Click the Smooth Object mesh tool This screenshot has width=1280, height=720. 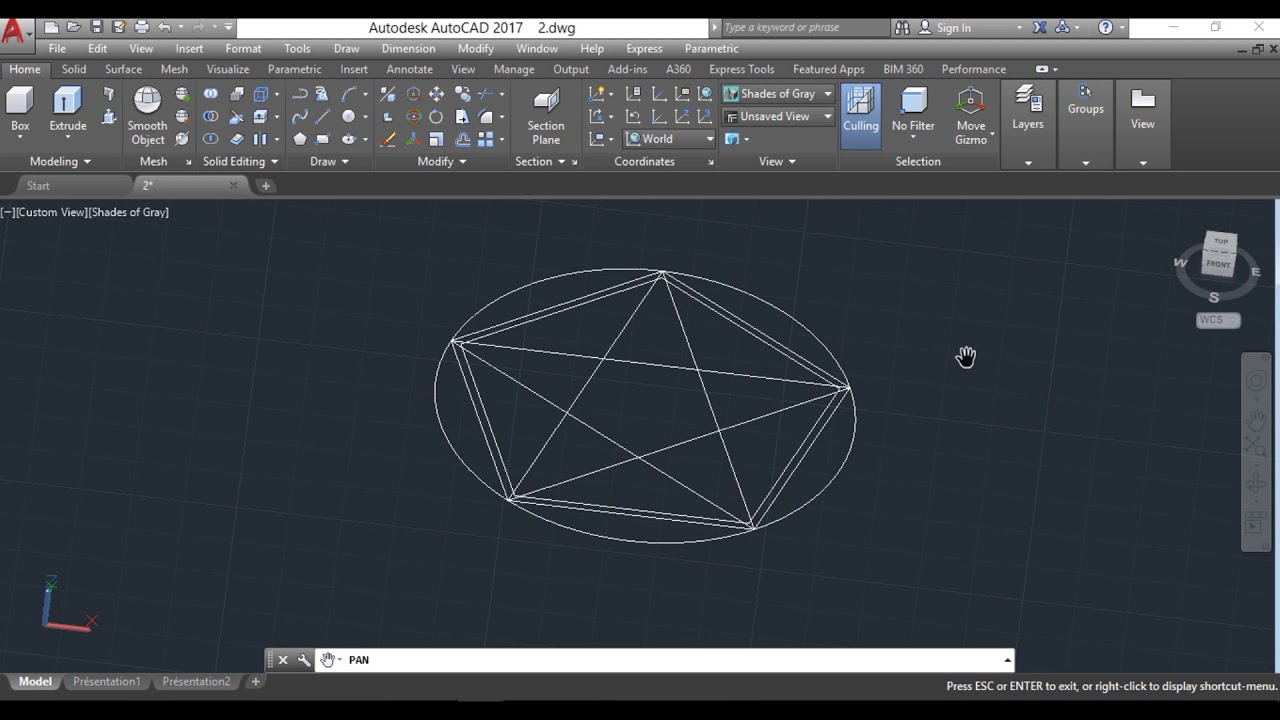(147, 116)
